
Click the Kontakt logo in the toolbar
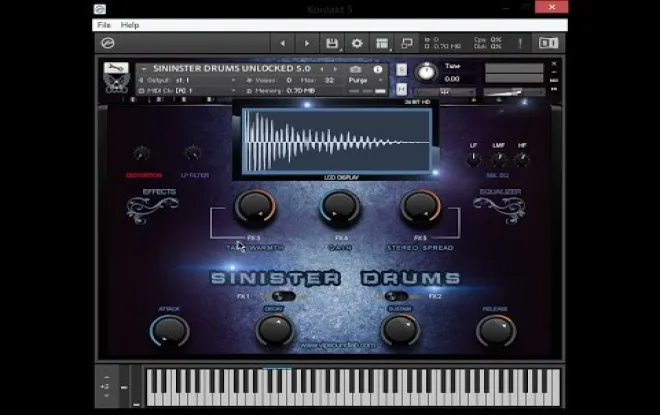click(108, 43)
